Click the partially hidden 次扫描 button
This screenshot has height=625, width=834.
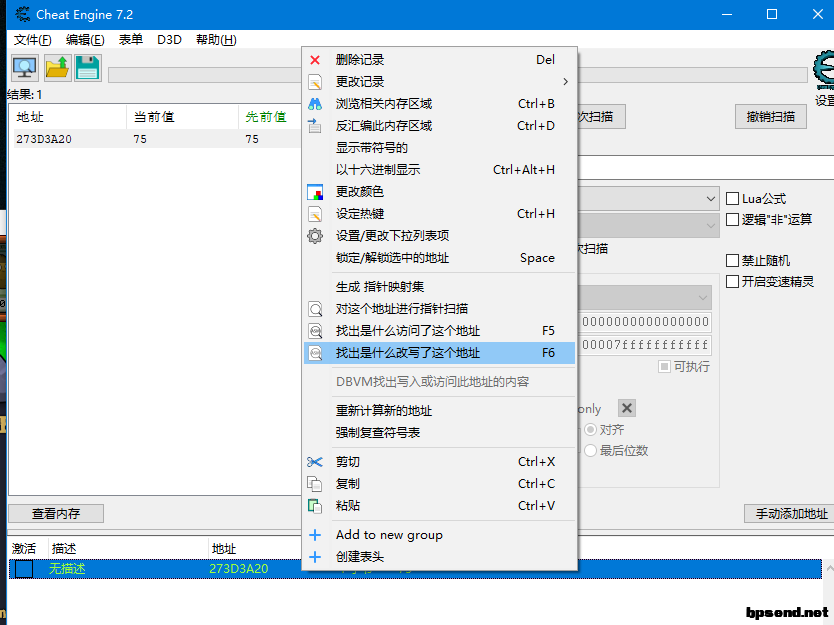tap(601, 116)
